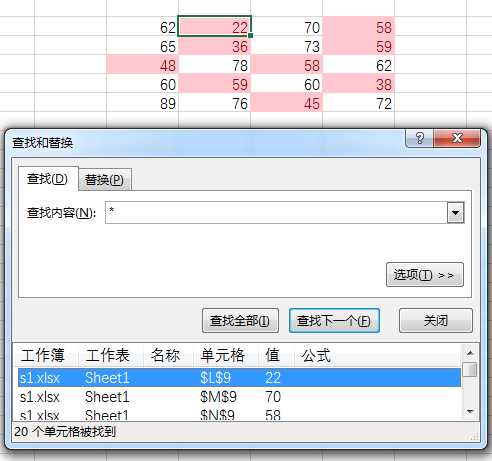Select the cell containing 65

pyautogui.click(x=143, y=45)
